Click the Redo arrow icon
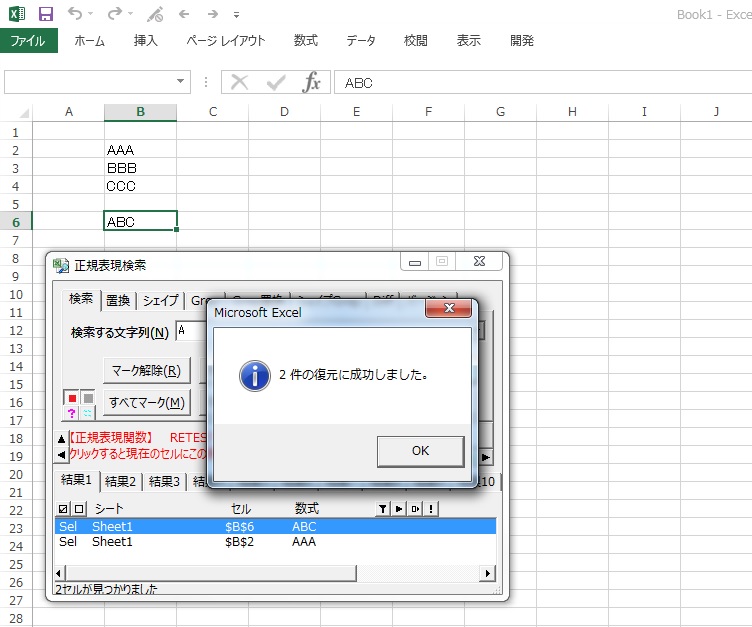 coord(115,15)
